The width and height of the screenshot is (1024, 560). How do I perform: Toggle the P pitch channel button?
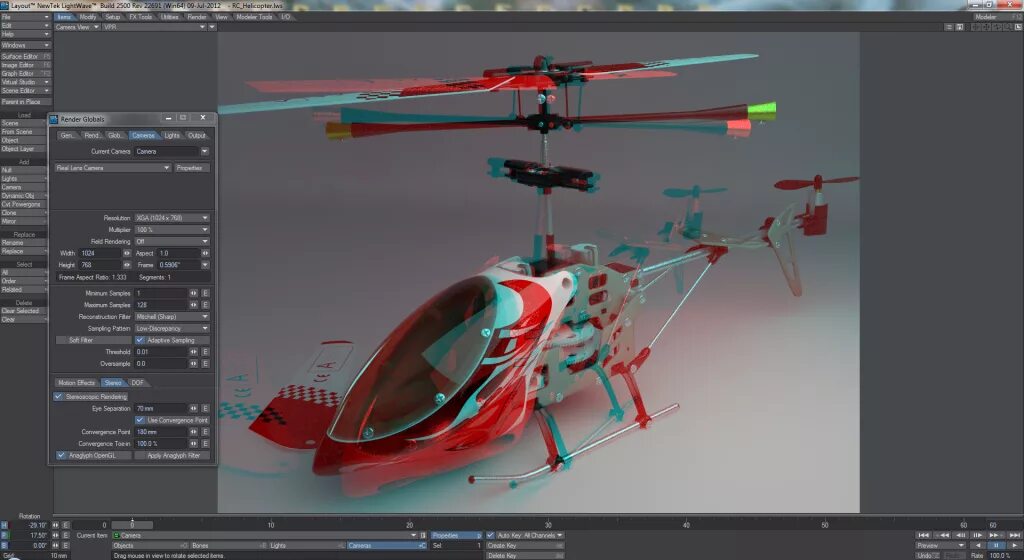click(x=4, y=535)
